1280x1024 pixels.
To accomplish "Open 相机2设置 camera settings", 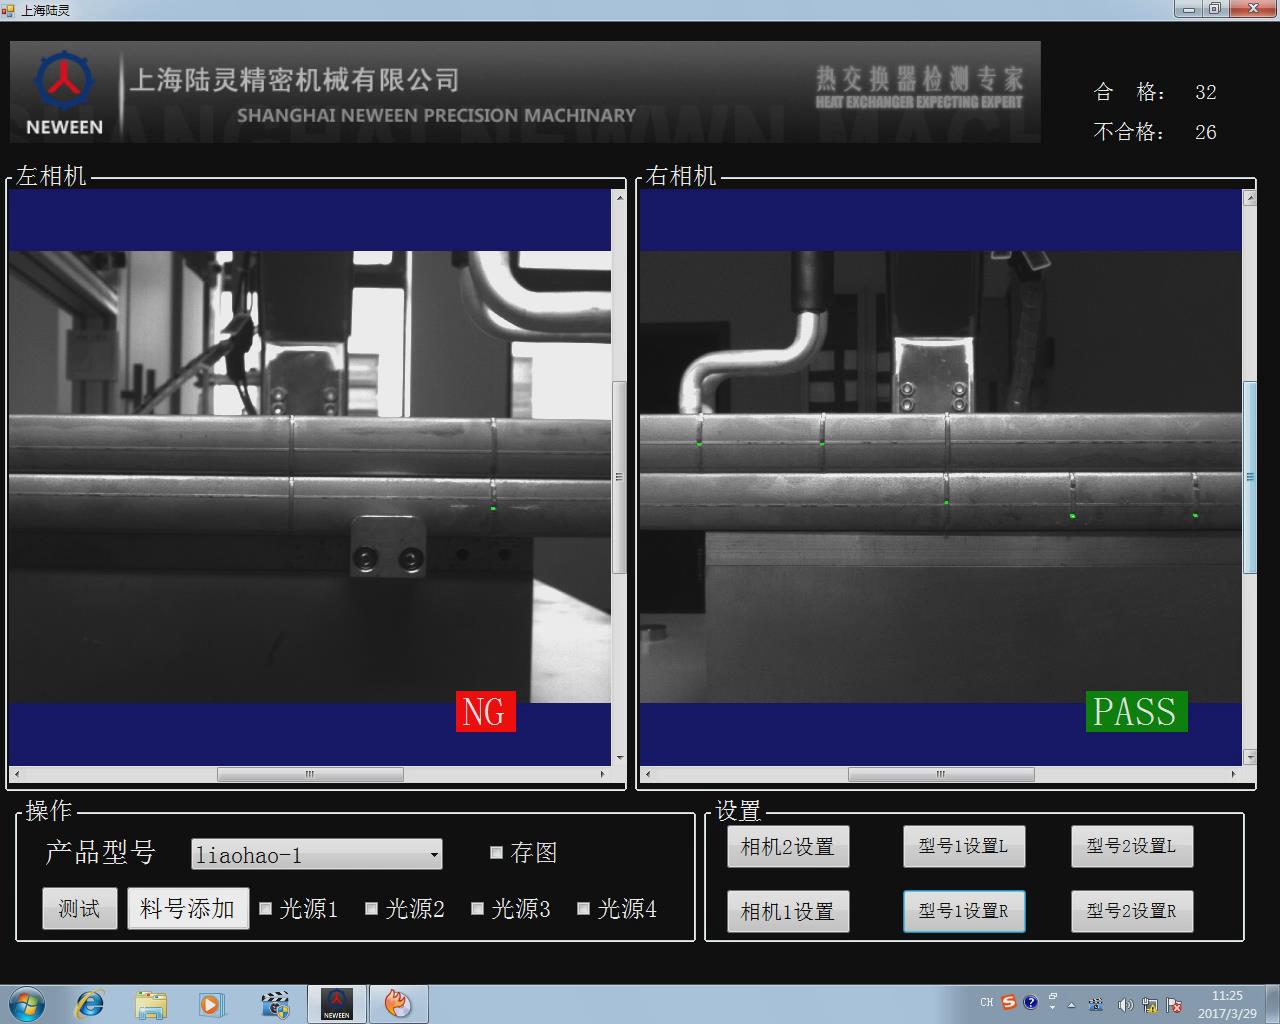I will pyautogui.click(x=787, y=847).
